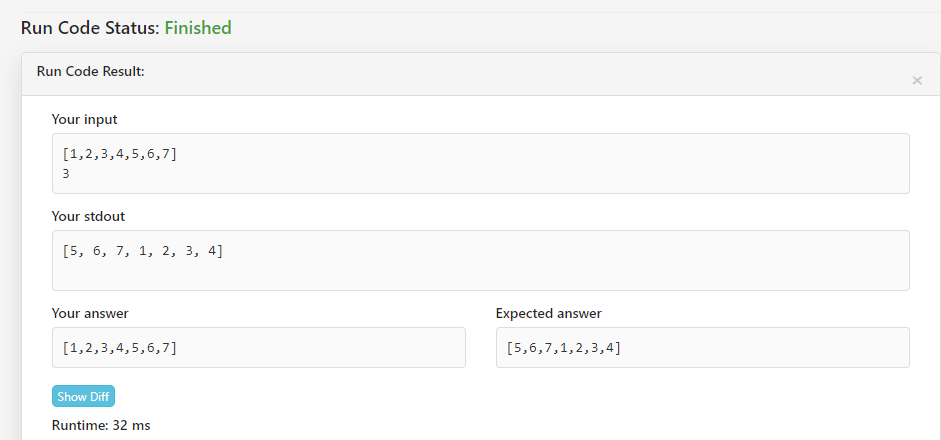Image resolution: width=941 pixels, height=440 pixels.
Task: Click the Your stdout label
Action: tap(88, 217)
